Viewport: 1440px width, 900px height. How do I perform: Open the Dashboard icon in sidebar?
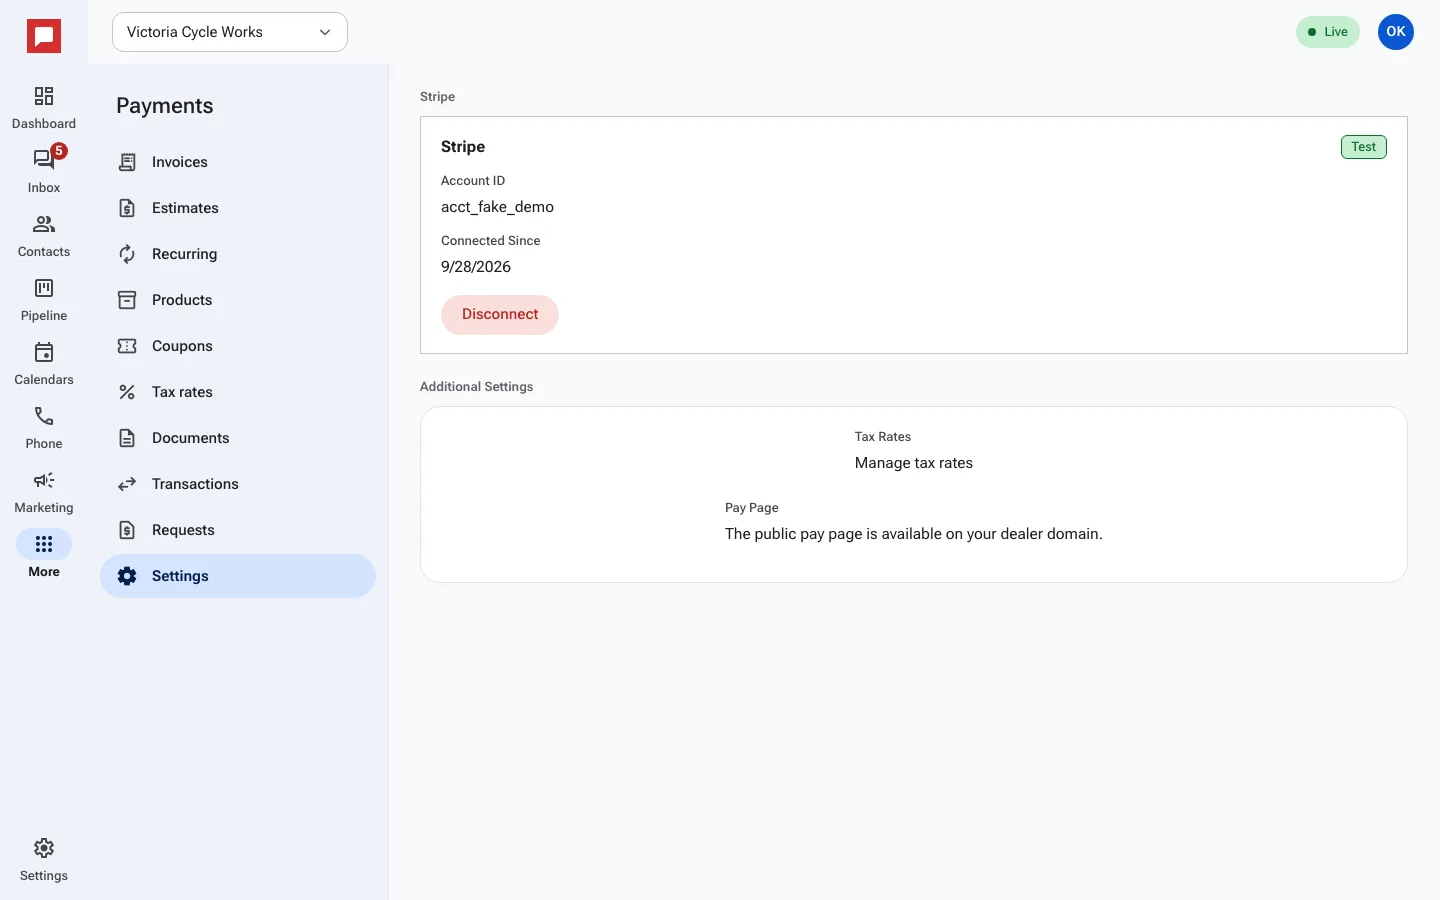tap(44, 96)
